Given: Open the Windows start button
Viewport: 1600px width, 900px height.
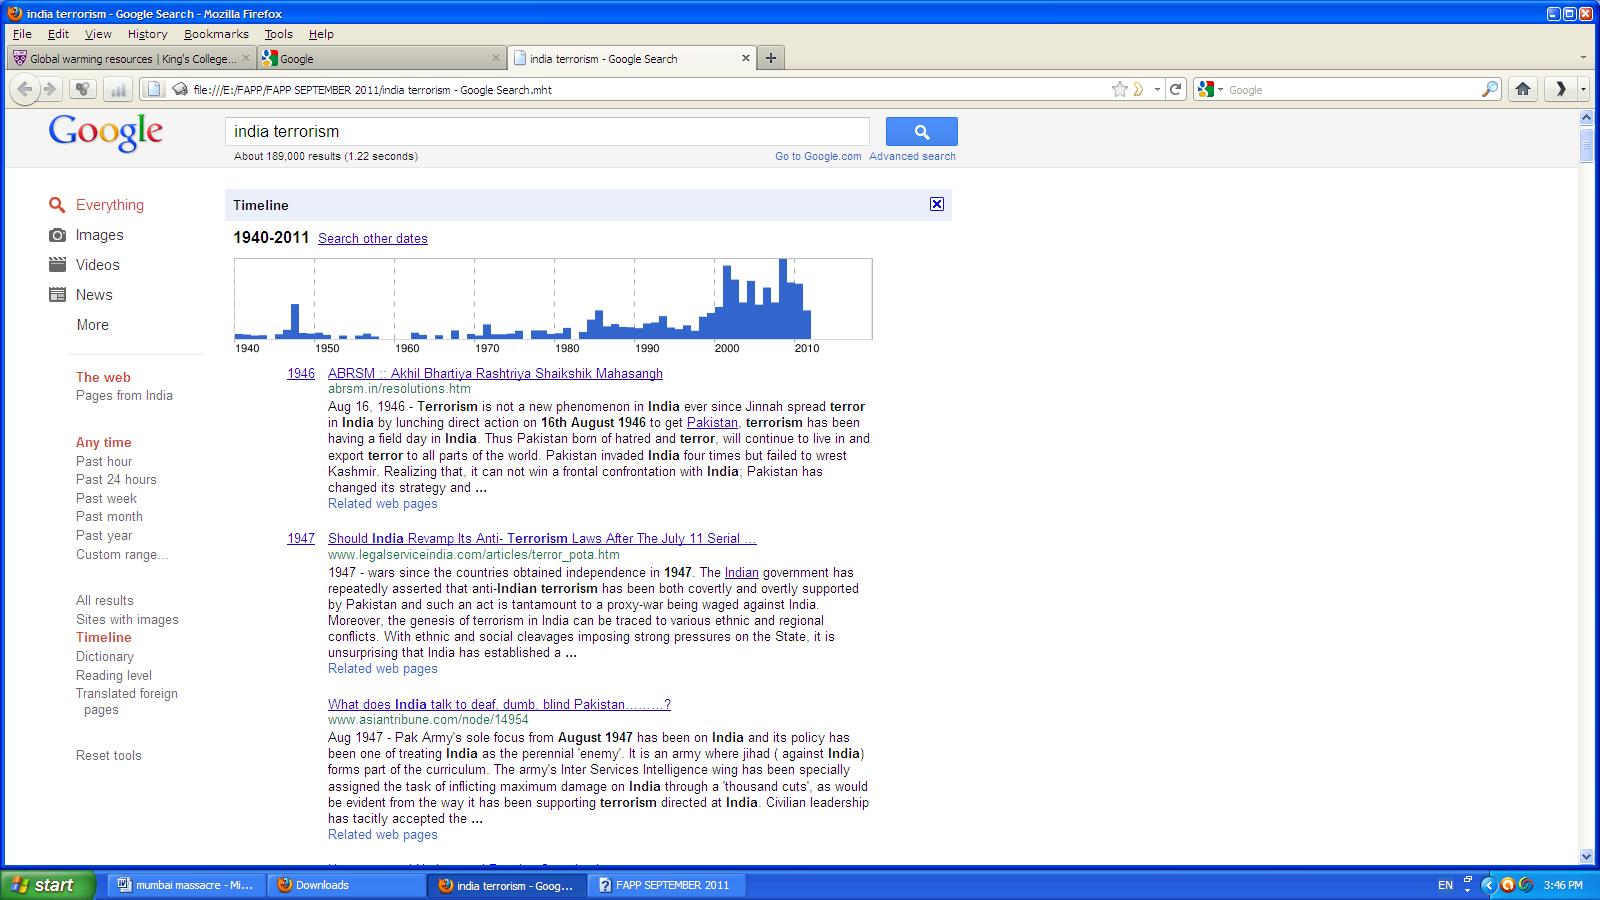Looking at the screenshot, I should coord(48,885).
